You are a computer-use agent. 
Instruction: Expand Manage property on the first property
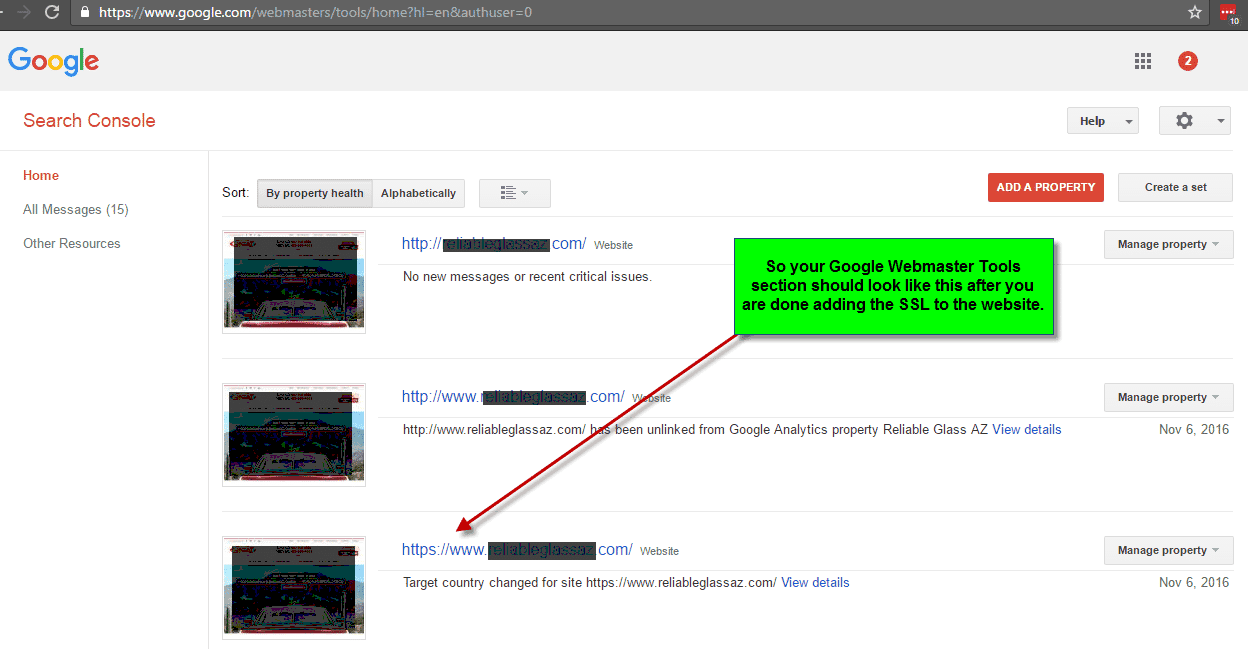click(x=1168, y=244)
